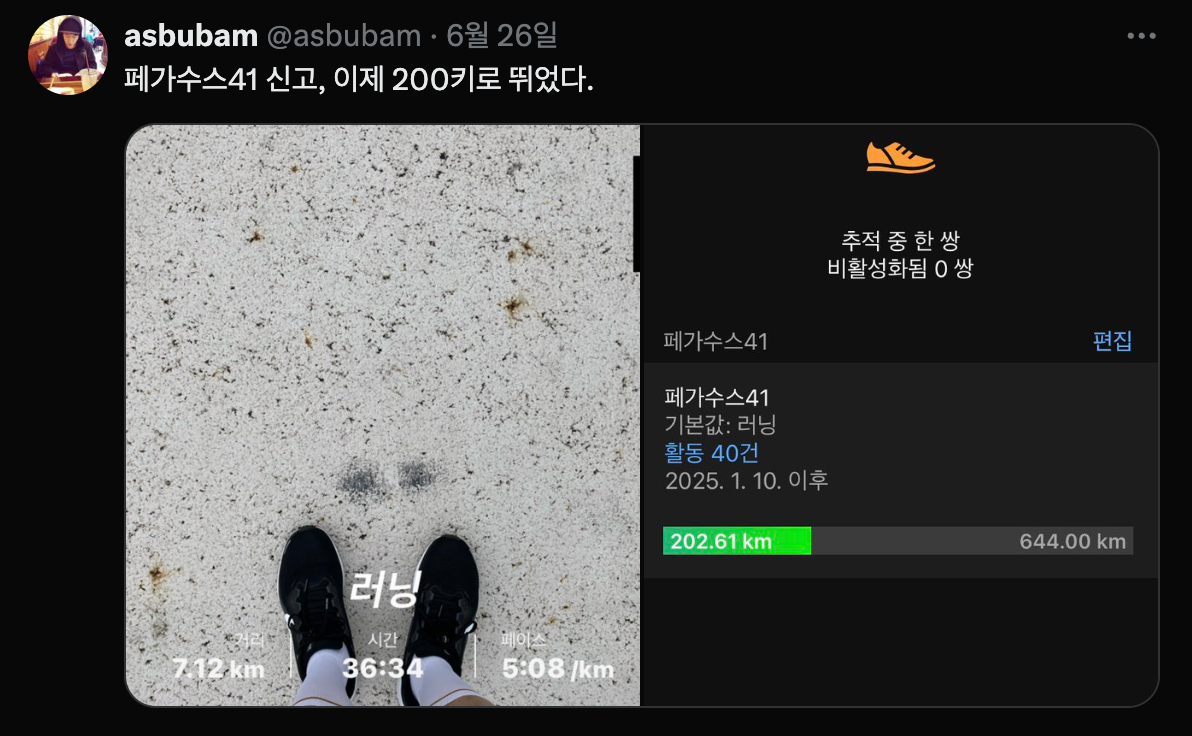
Task: Click the 편집 edit button
Action: coord(1112,341)
